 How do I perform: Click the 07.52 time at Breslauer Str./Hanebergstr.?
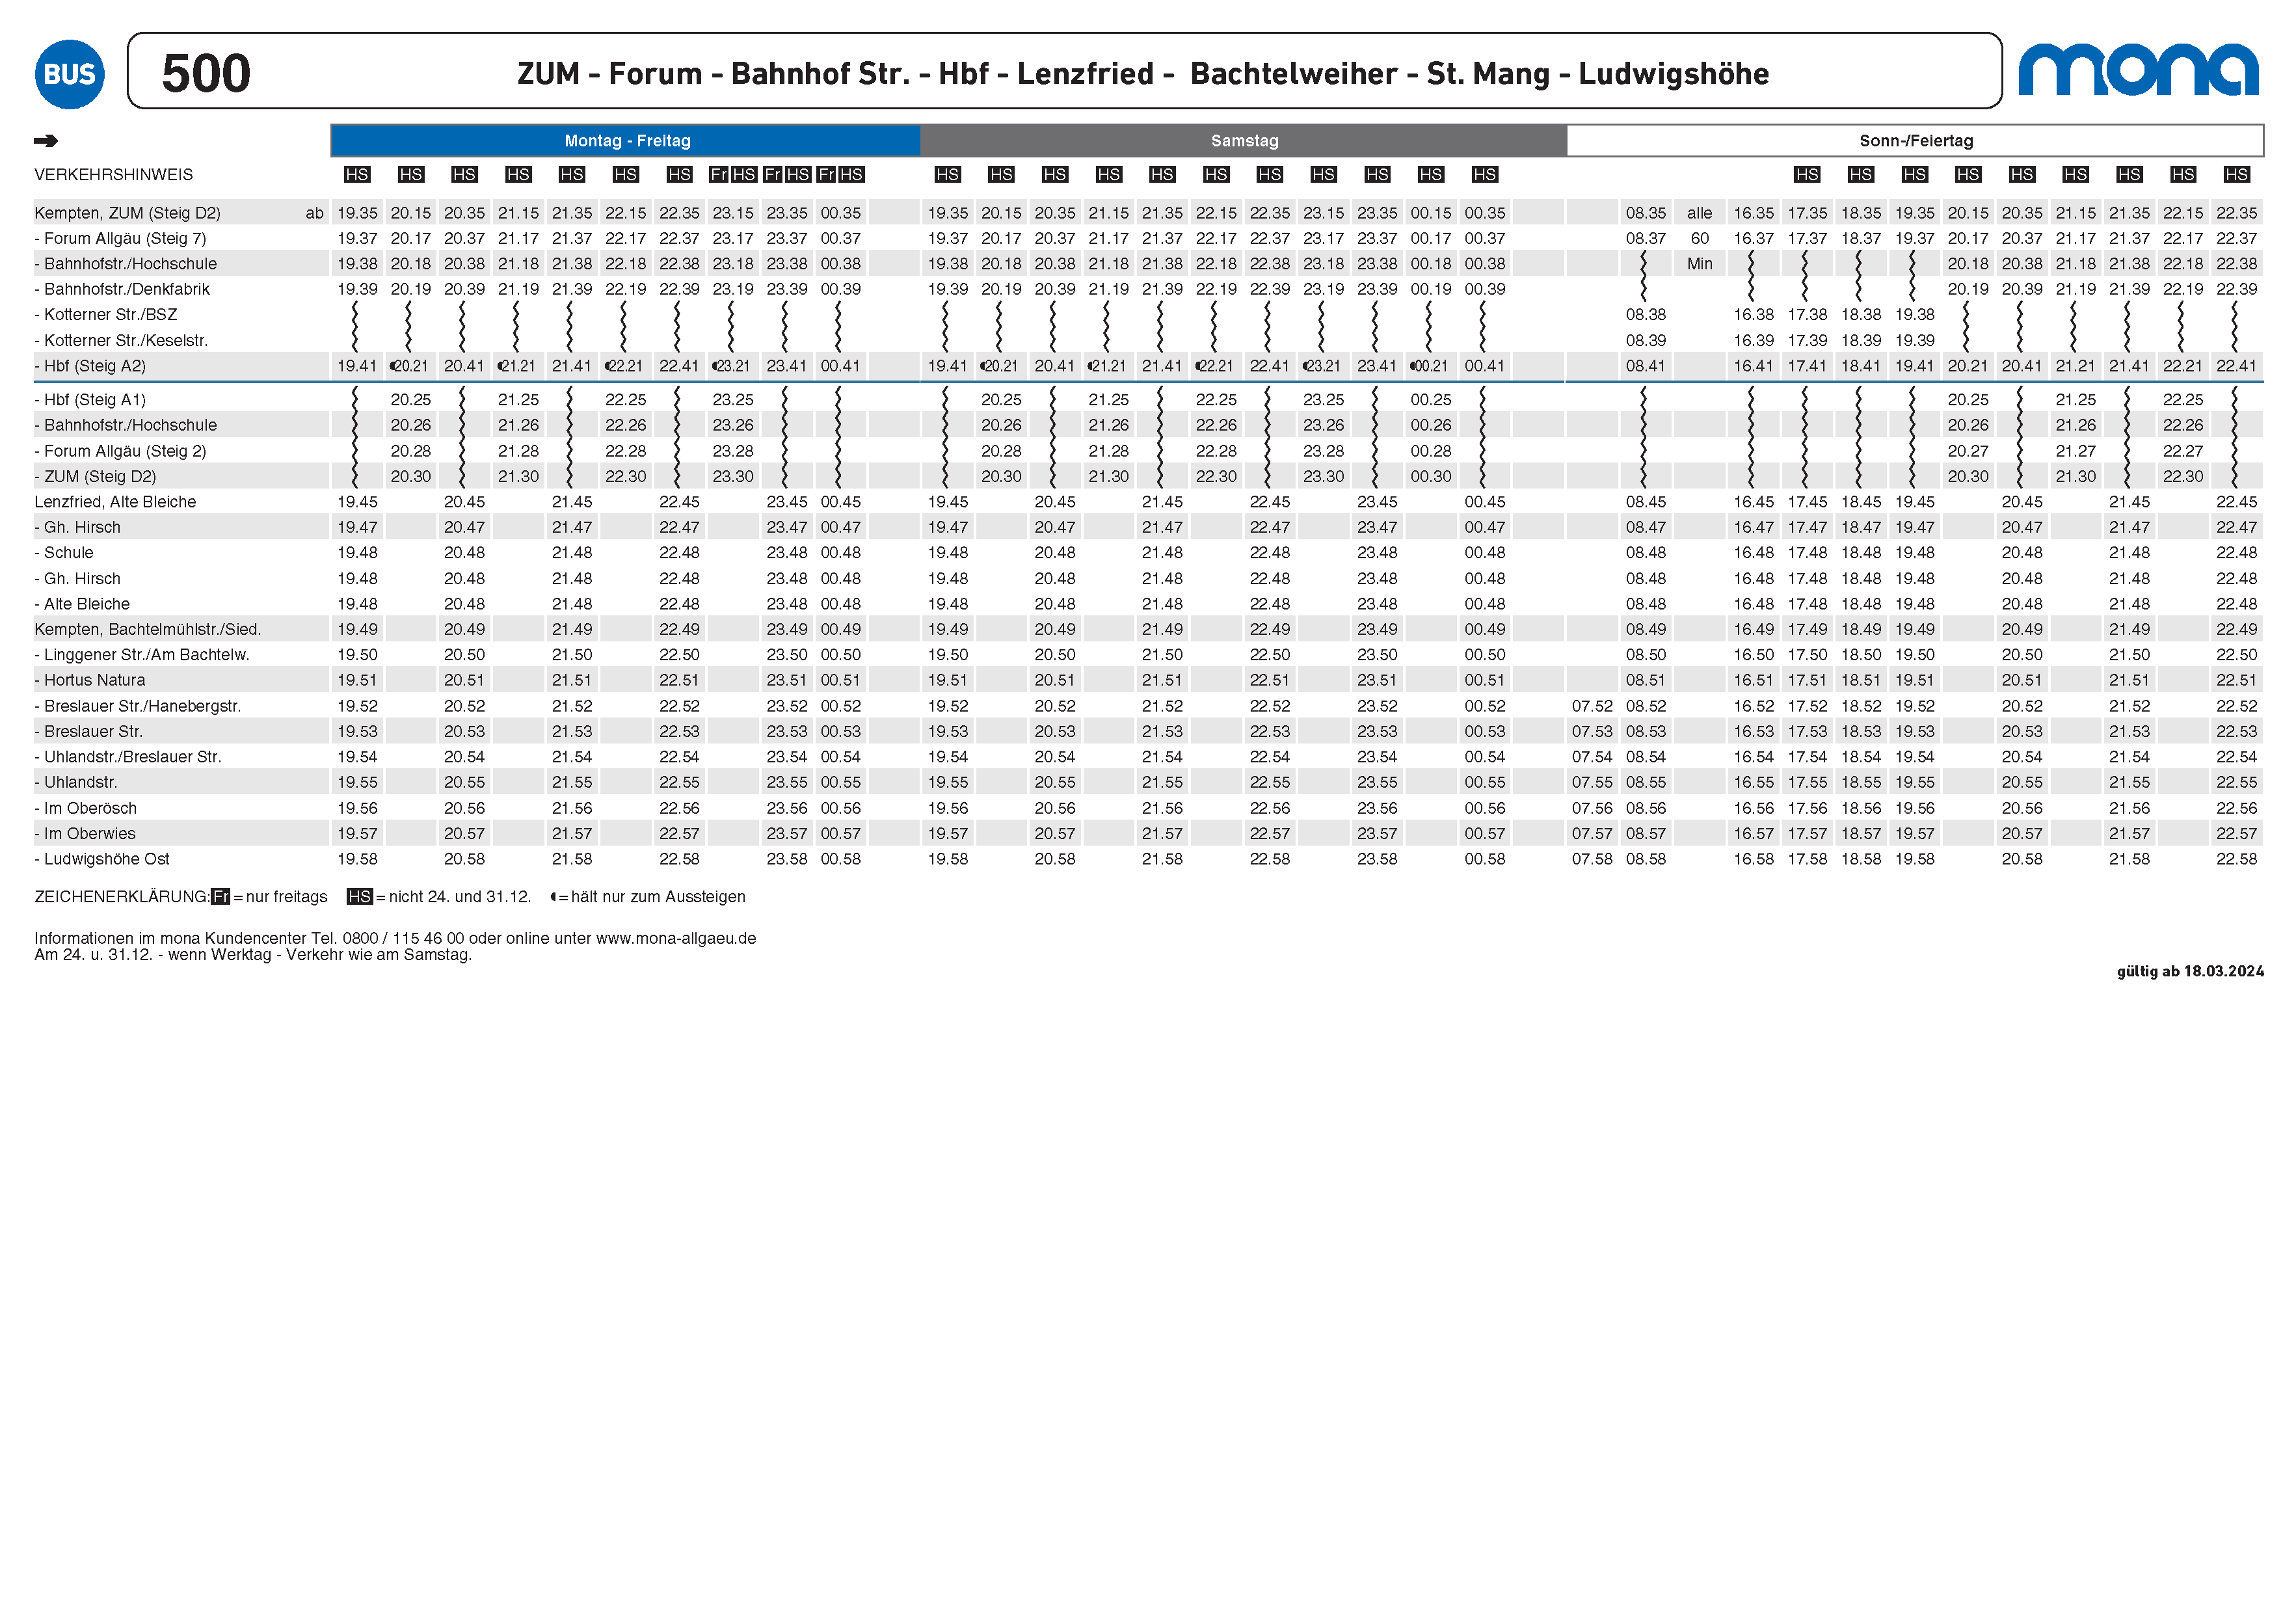point(1592,706)
